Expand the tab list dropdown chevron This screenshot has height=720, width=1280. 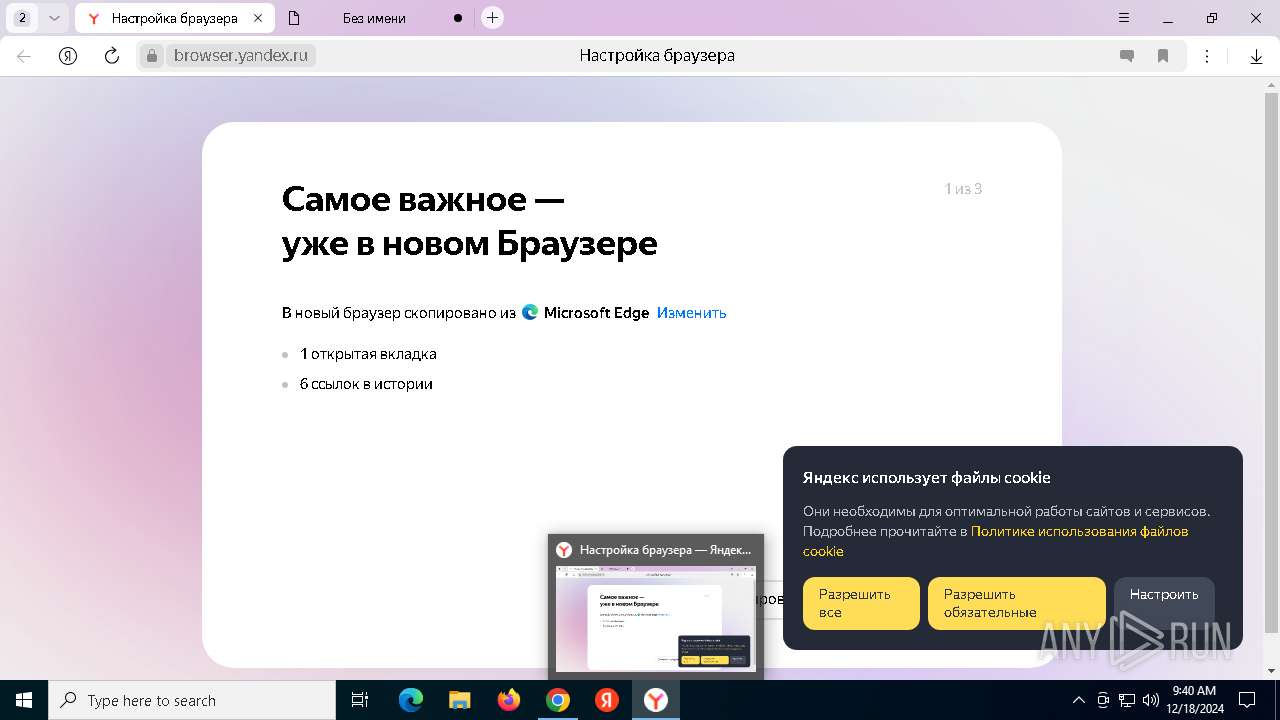pos(54,18)
